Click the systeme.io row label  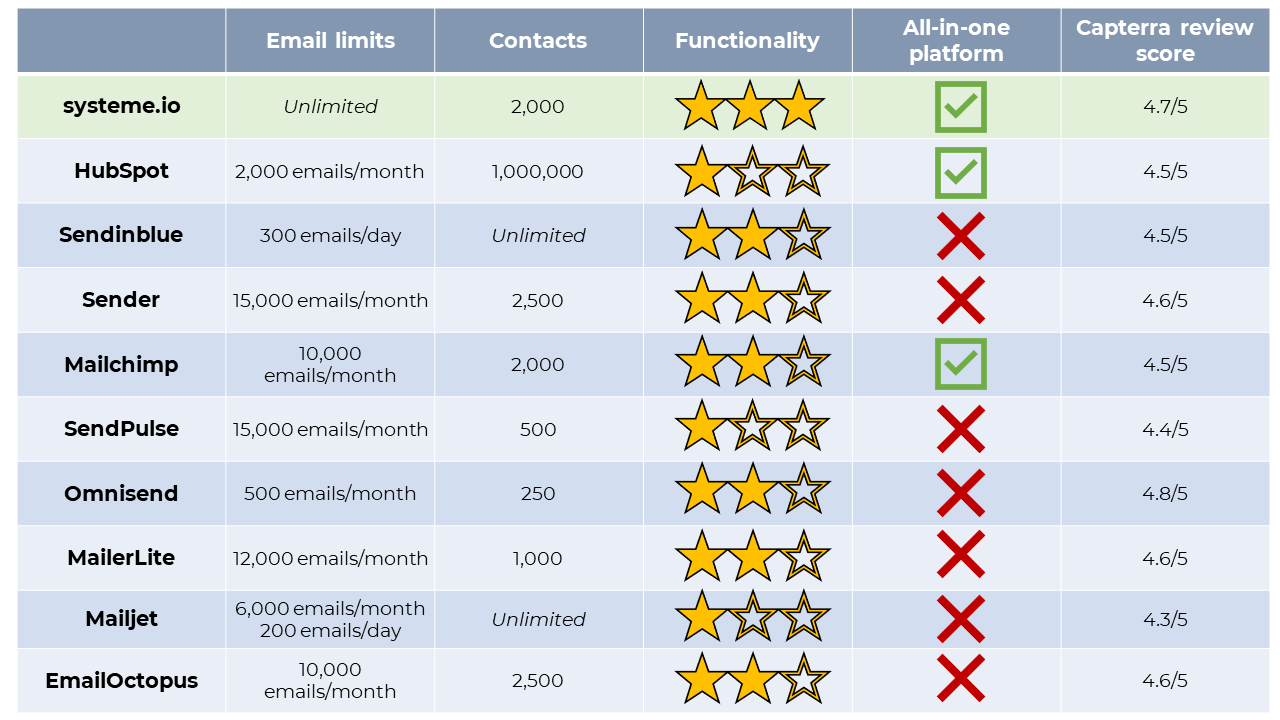point(121,106)
